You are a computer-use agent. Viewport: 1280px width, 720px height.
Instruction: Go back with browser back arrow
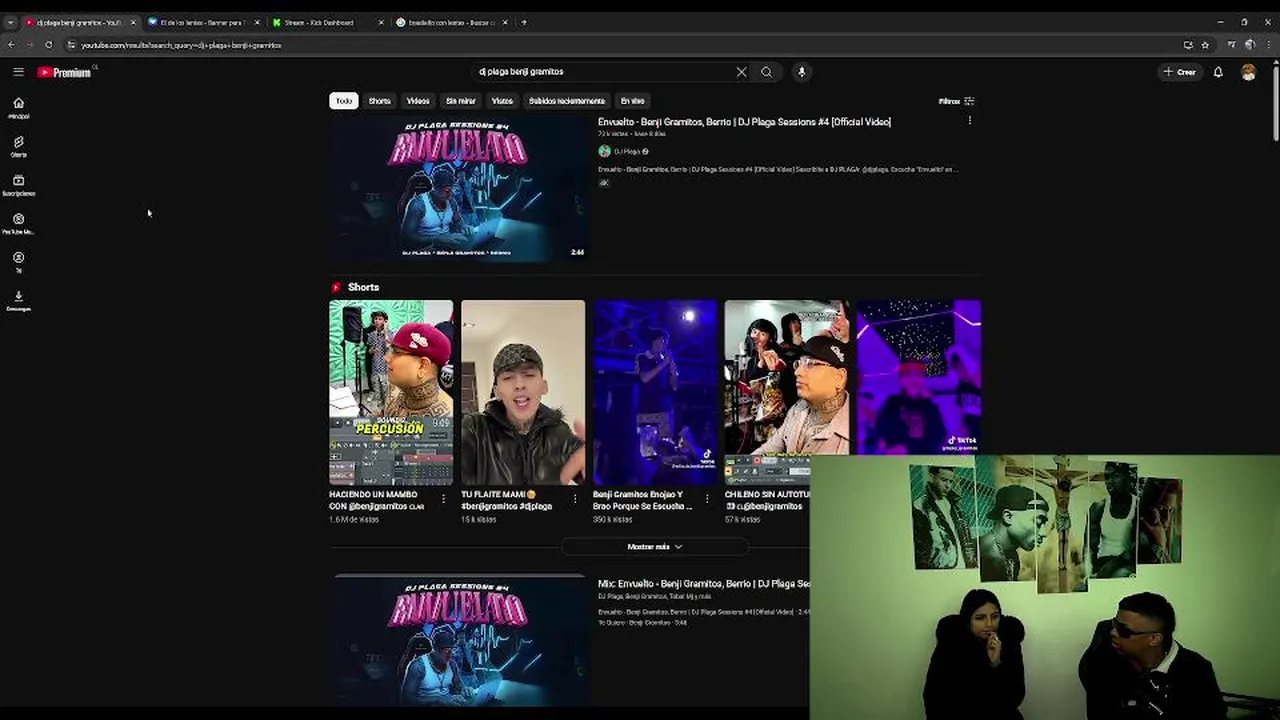coord(11,45)
